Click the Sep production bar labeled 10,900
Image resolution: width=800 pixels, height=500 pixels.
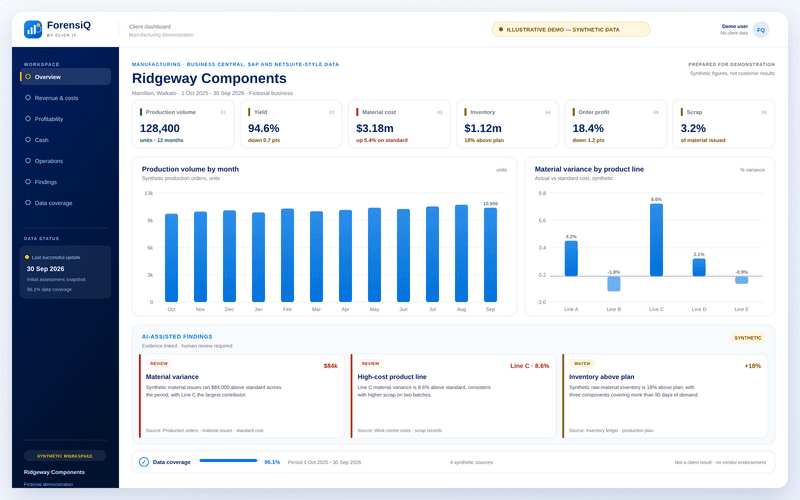click(490, 255)
